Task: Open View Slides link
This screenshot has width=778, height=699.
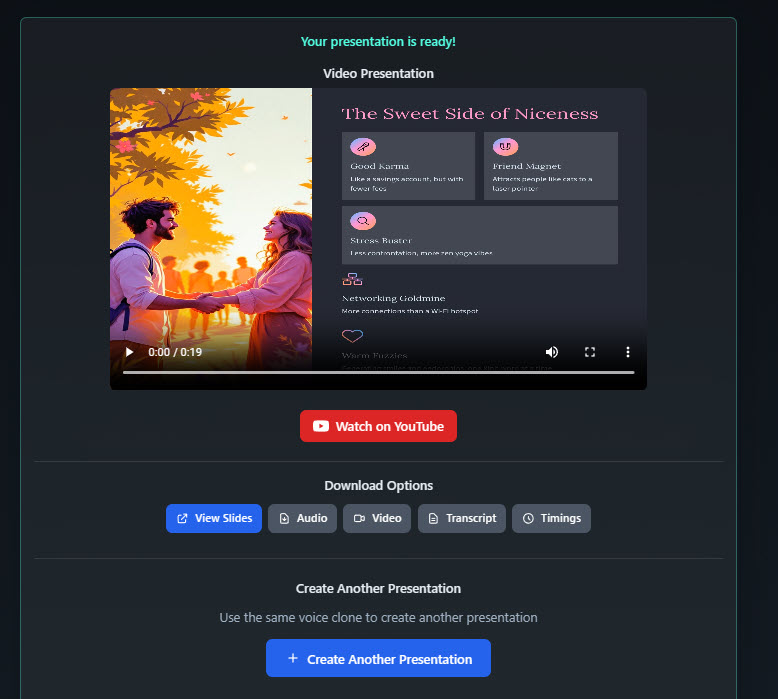Action: tap(214, 518)
